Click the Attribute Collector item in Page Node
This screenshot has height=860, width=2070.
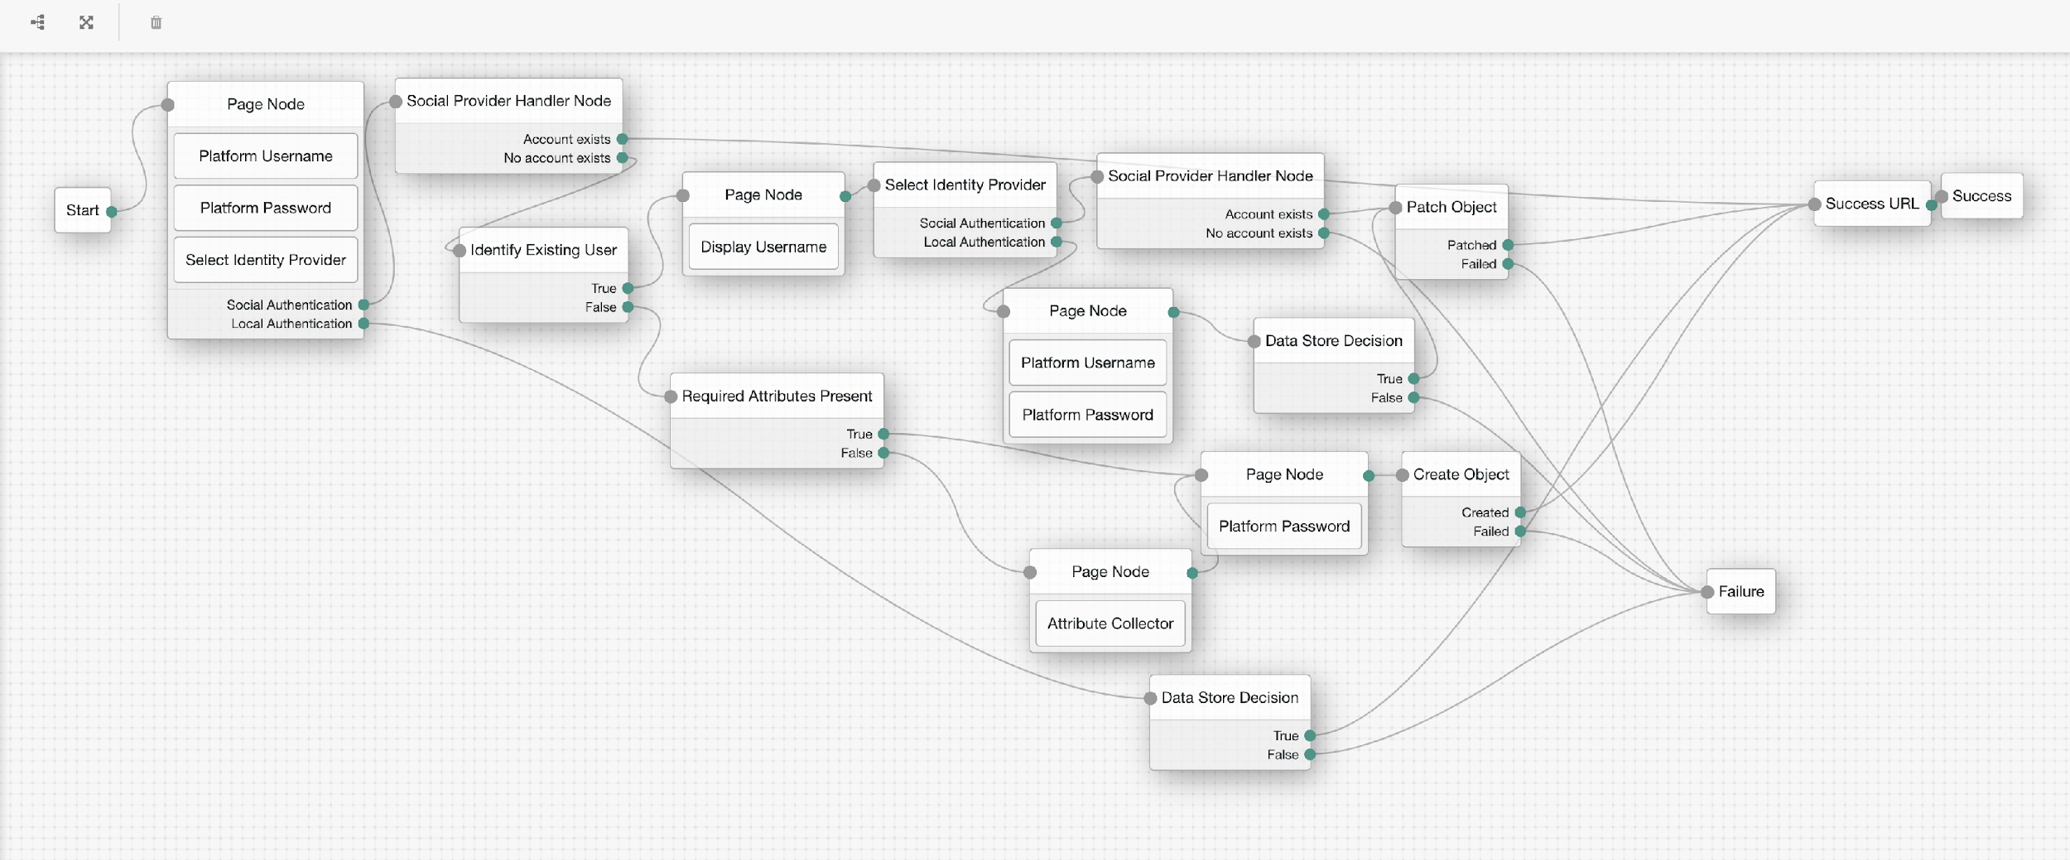coord(1110,623)
